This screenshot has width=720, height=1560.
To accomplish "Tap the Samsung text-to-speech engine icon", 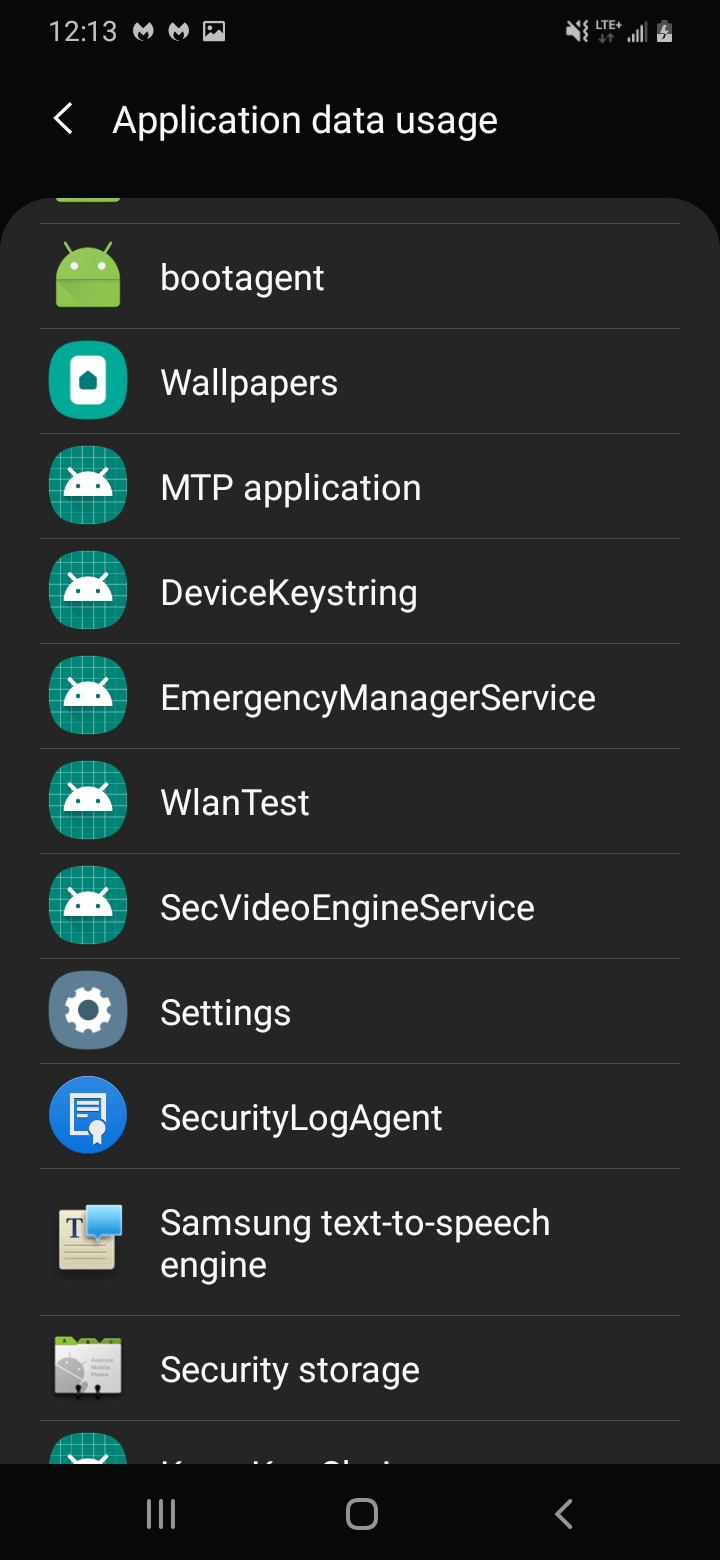I will pyautogui.click(x=88, y=1241).
